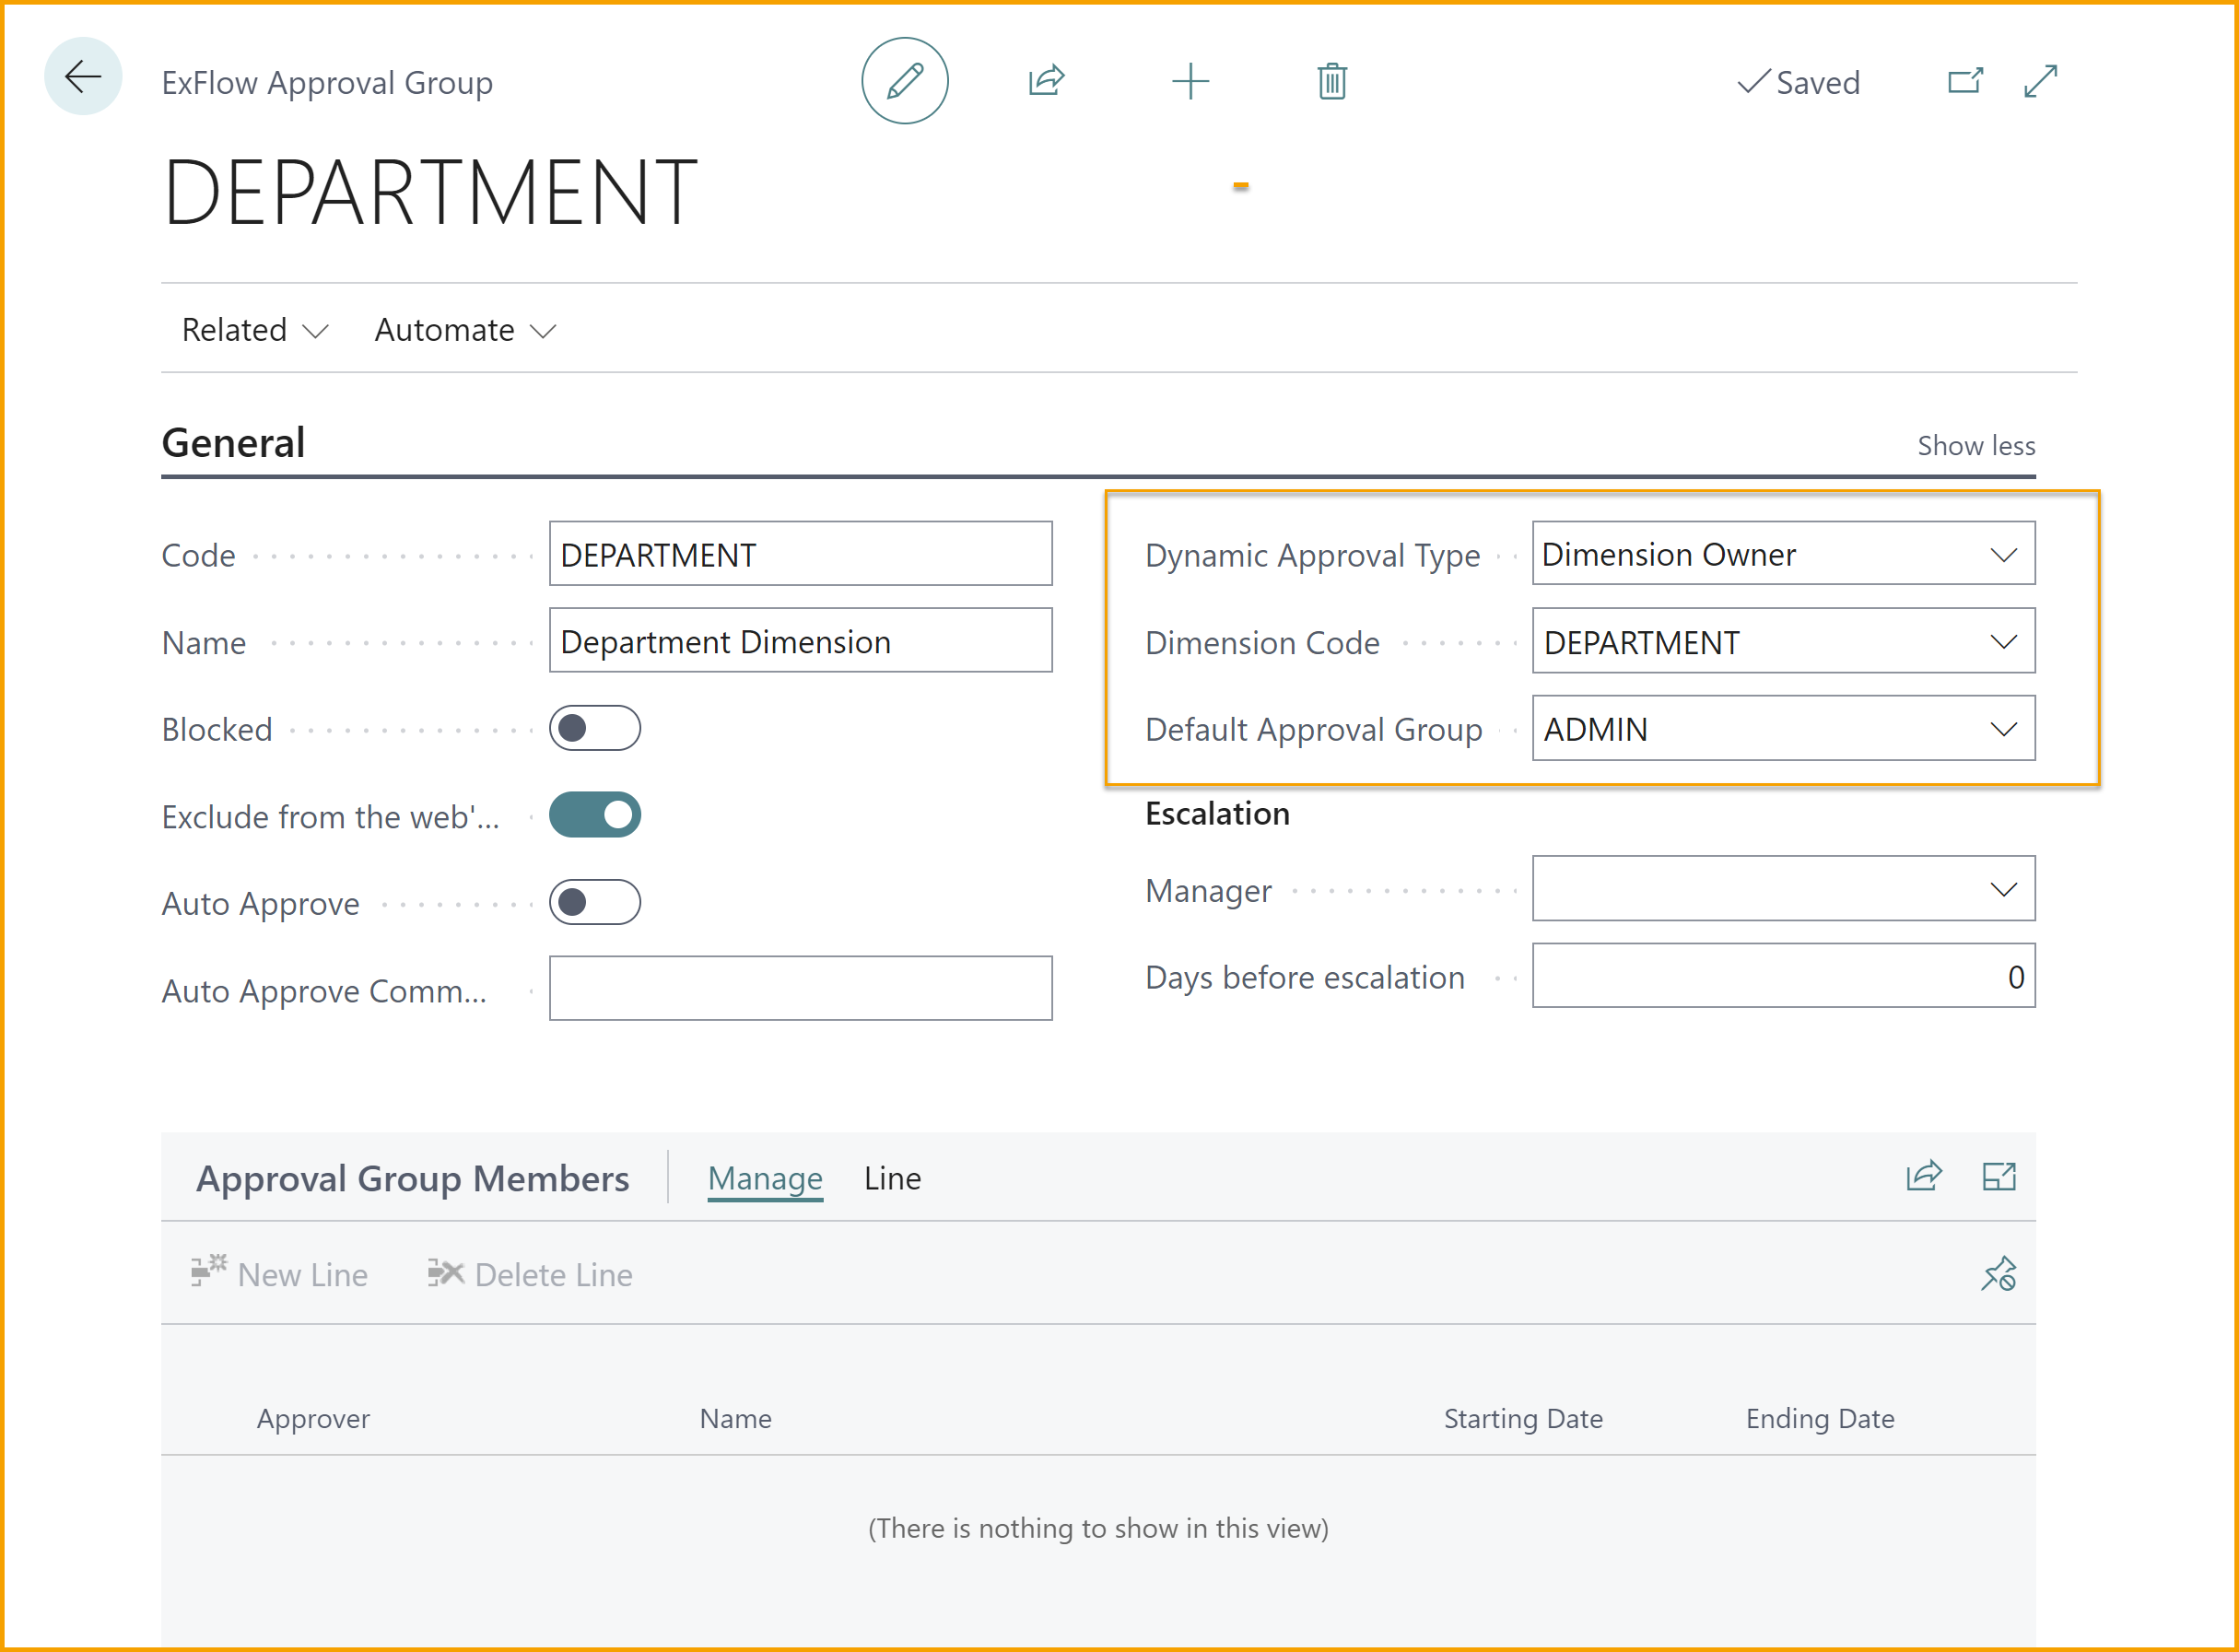Click the back navigation arrow icon
This screenshot has width=2239, height=1652.
pyautogui.click(x=84, y=82)
